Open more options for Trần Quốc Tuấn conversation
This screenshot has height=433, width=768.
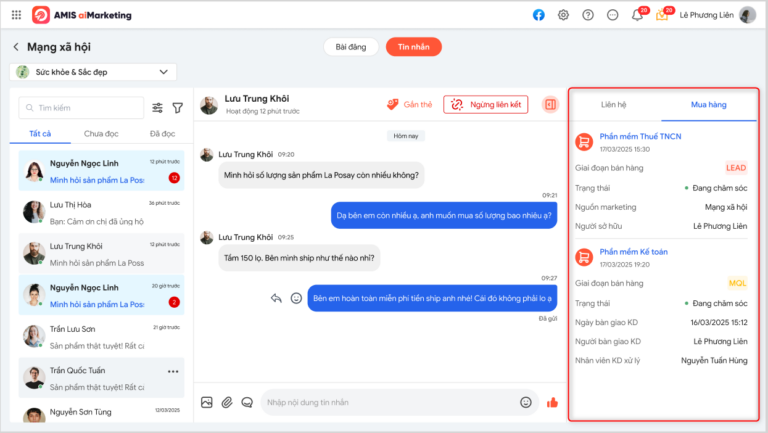click(x=173, y=372)
